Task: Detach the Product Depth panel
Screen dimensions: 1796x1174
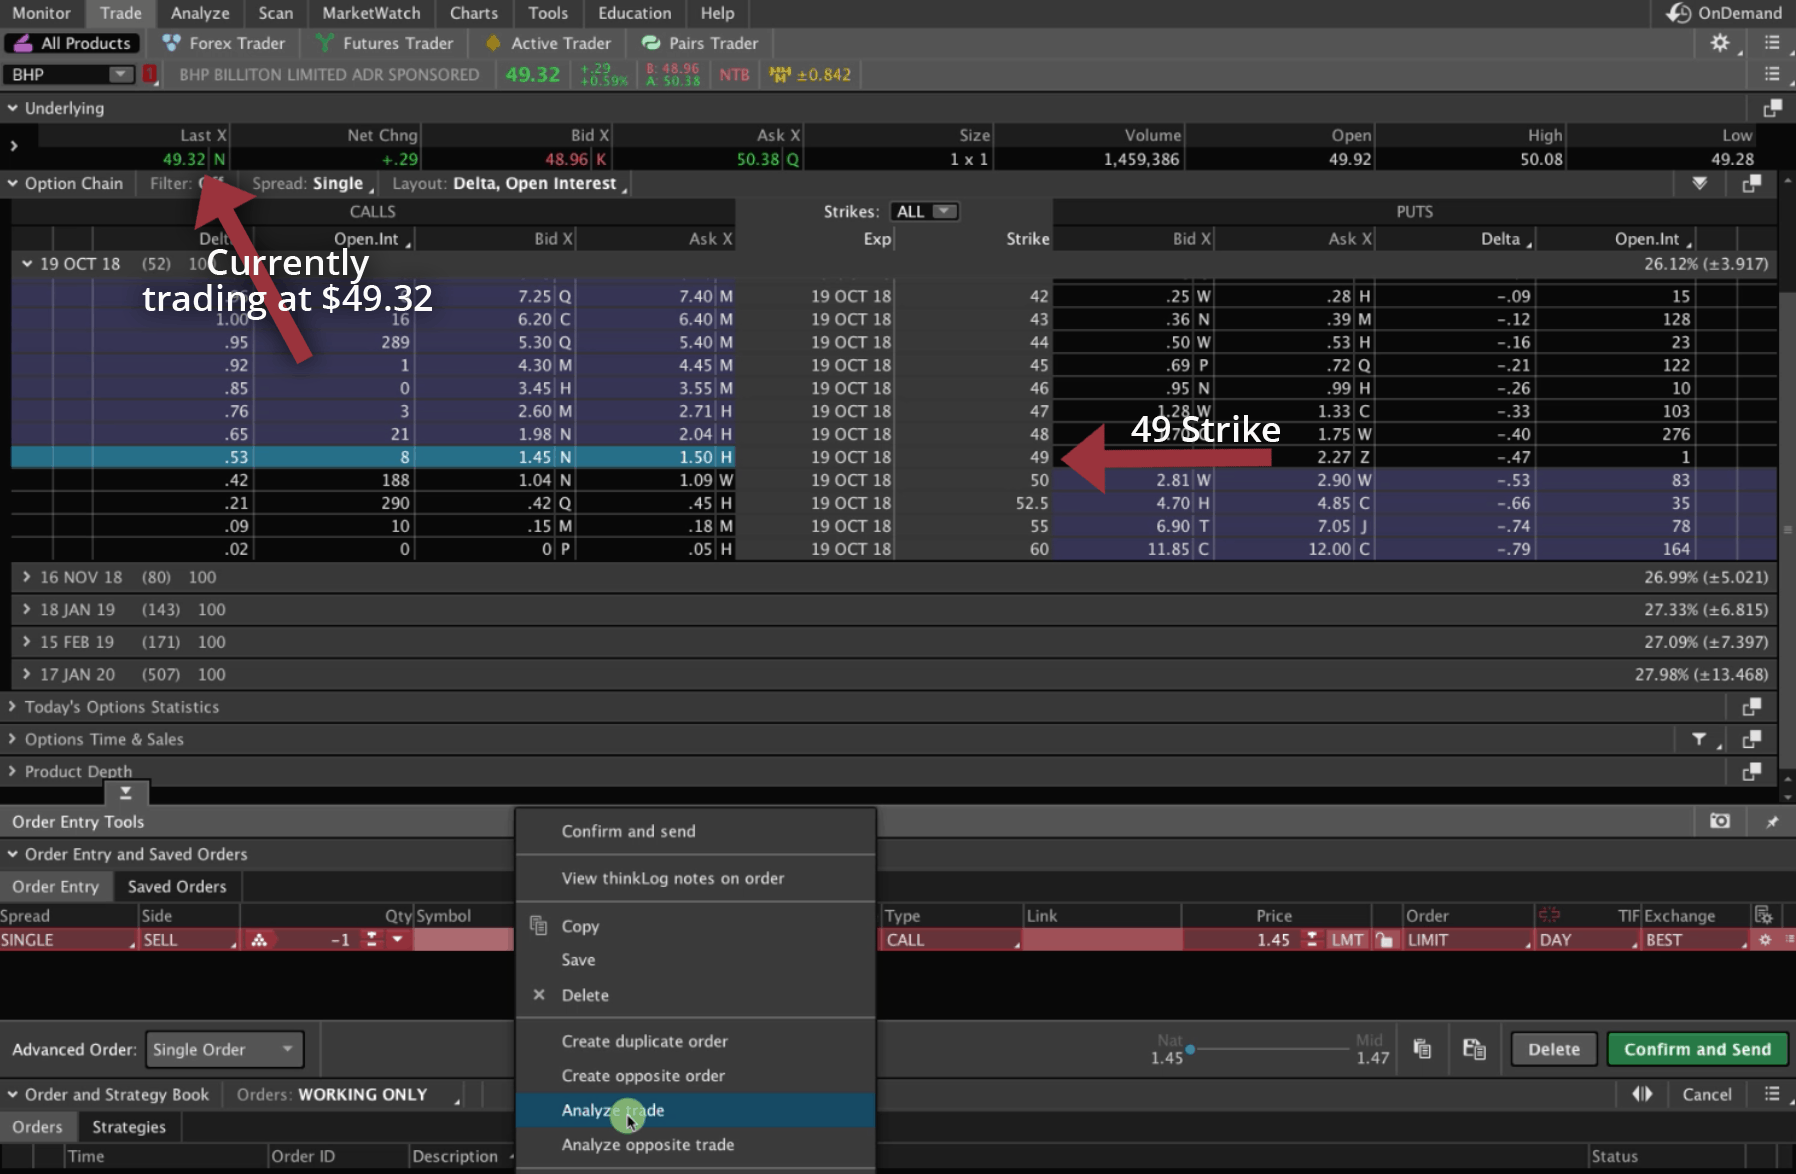Action: (1751, 772)
